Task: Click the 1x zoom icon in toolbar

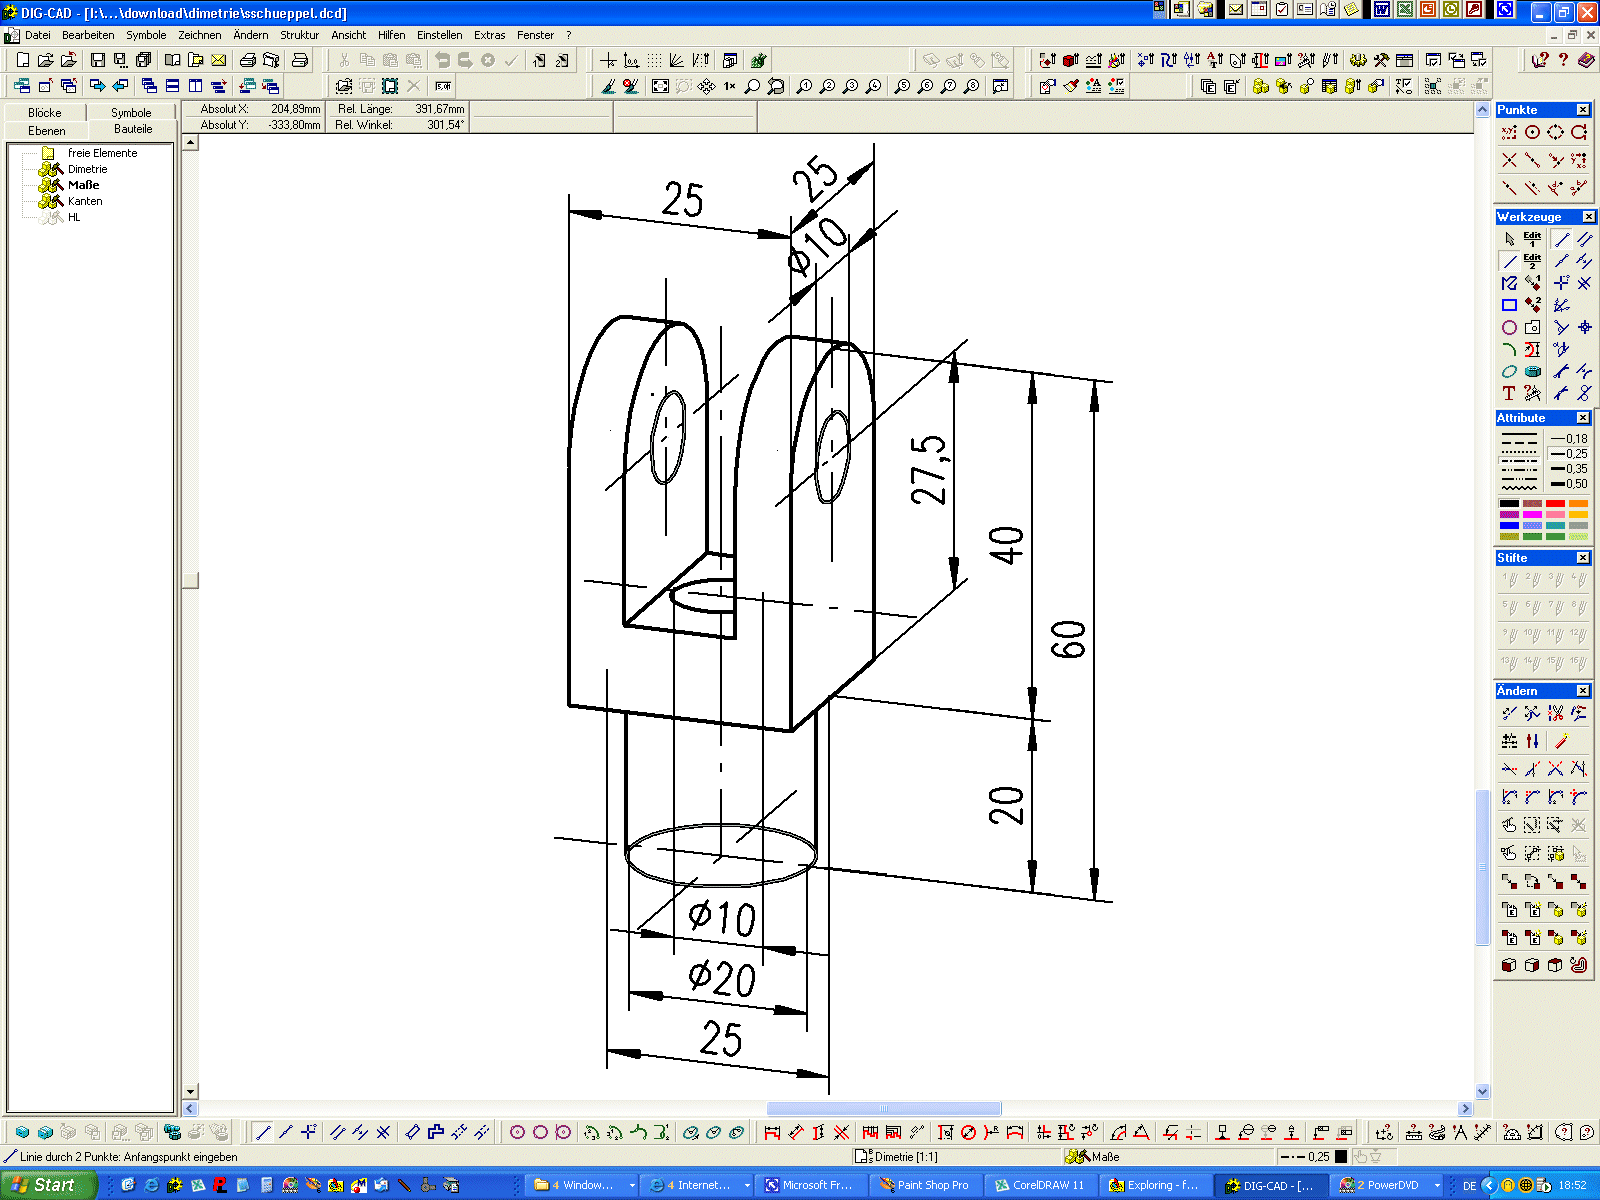Action: tap(729, 86)
